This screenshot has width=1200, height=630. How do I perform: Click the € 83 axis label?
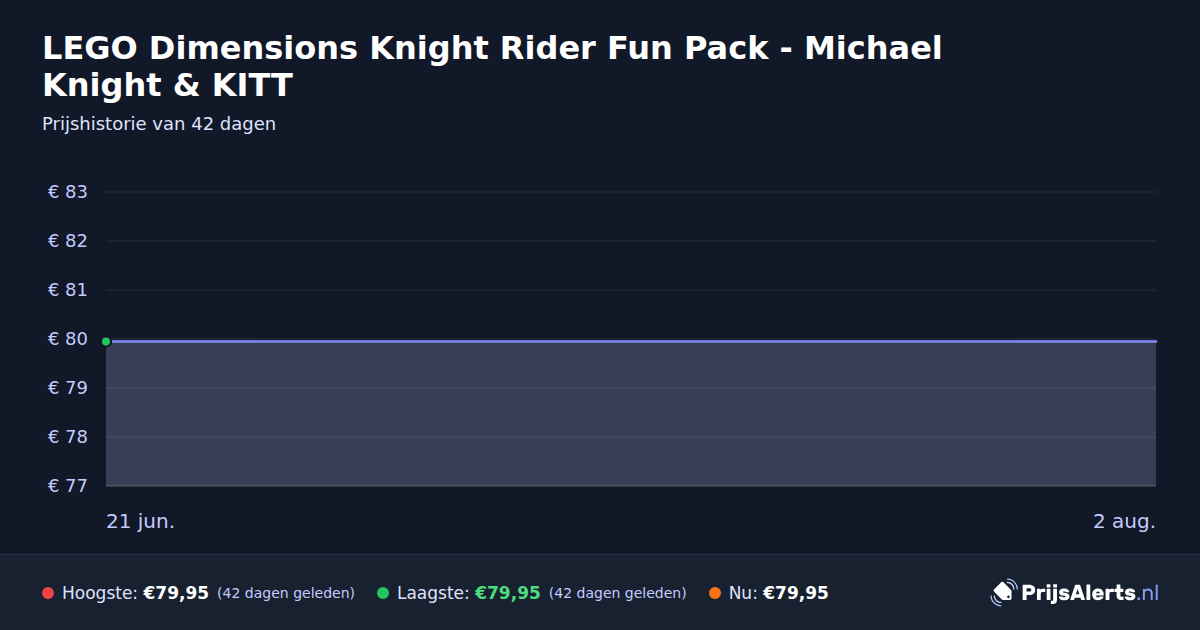[68, 192]
